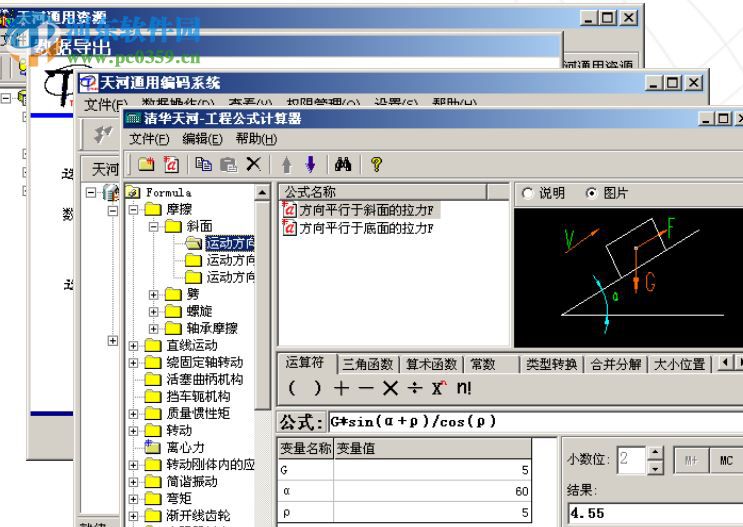Screen dimensions: 743x527
Task: Select the 说明 radio button
Action: tap(527, 193)
